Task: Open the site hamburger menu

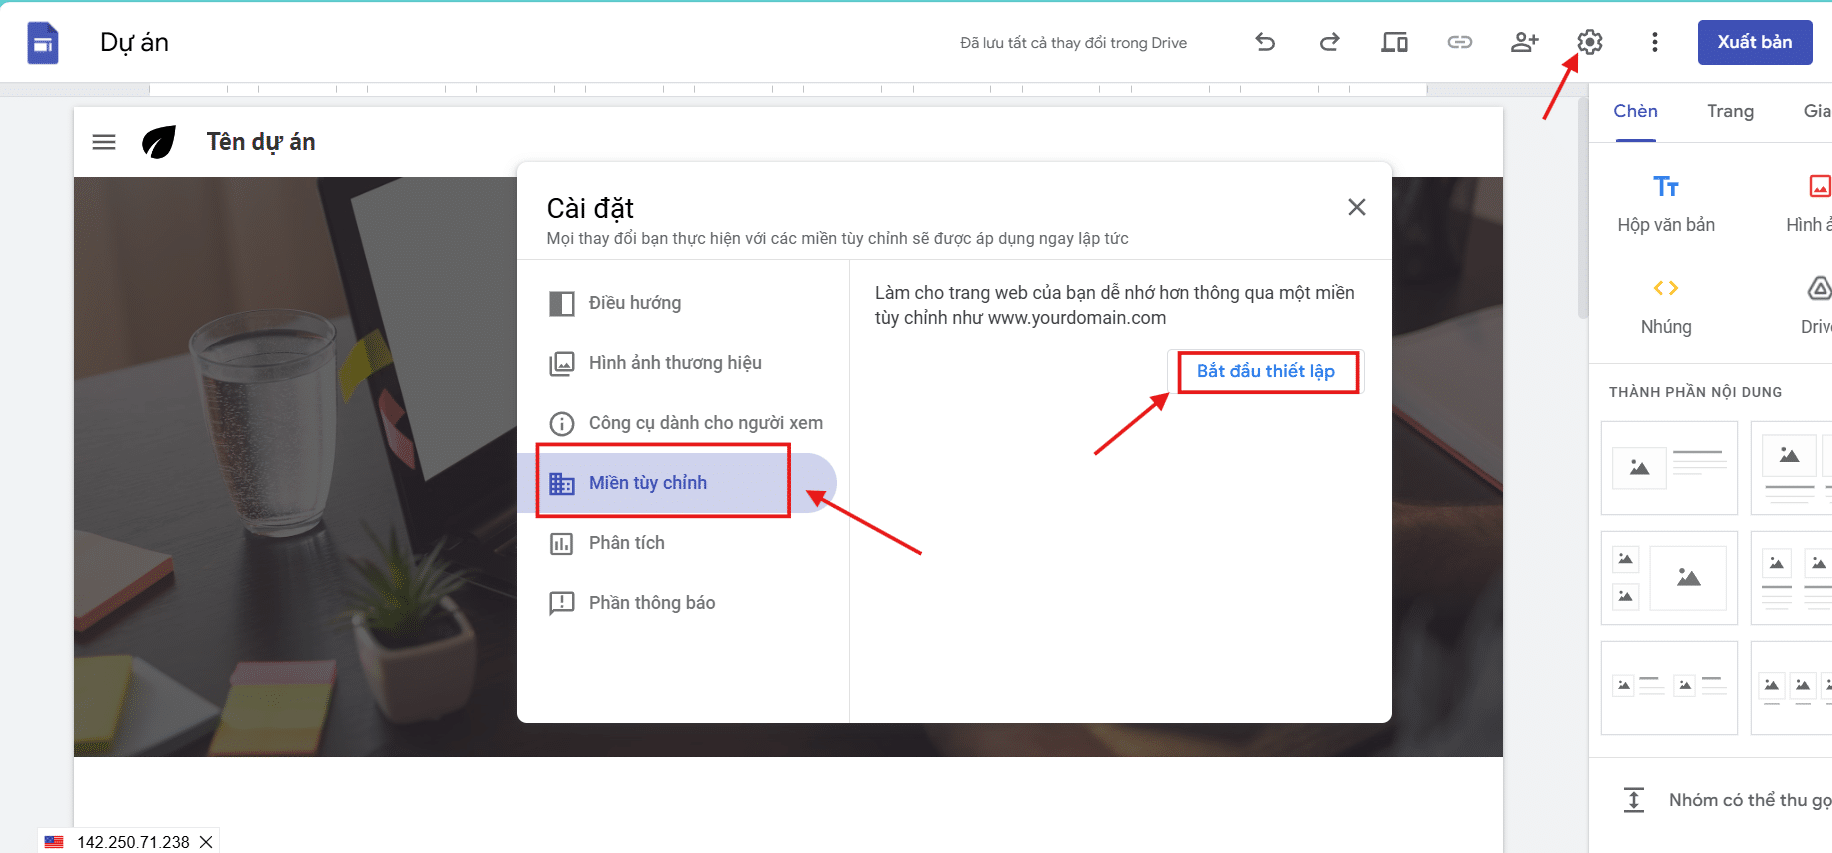Action: (x=104, y=142)
